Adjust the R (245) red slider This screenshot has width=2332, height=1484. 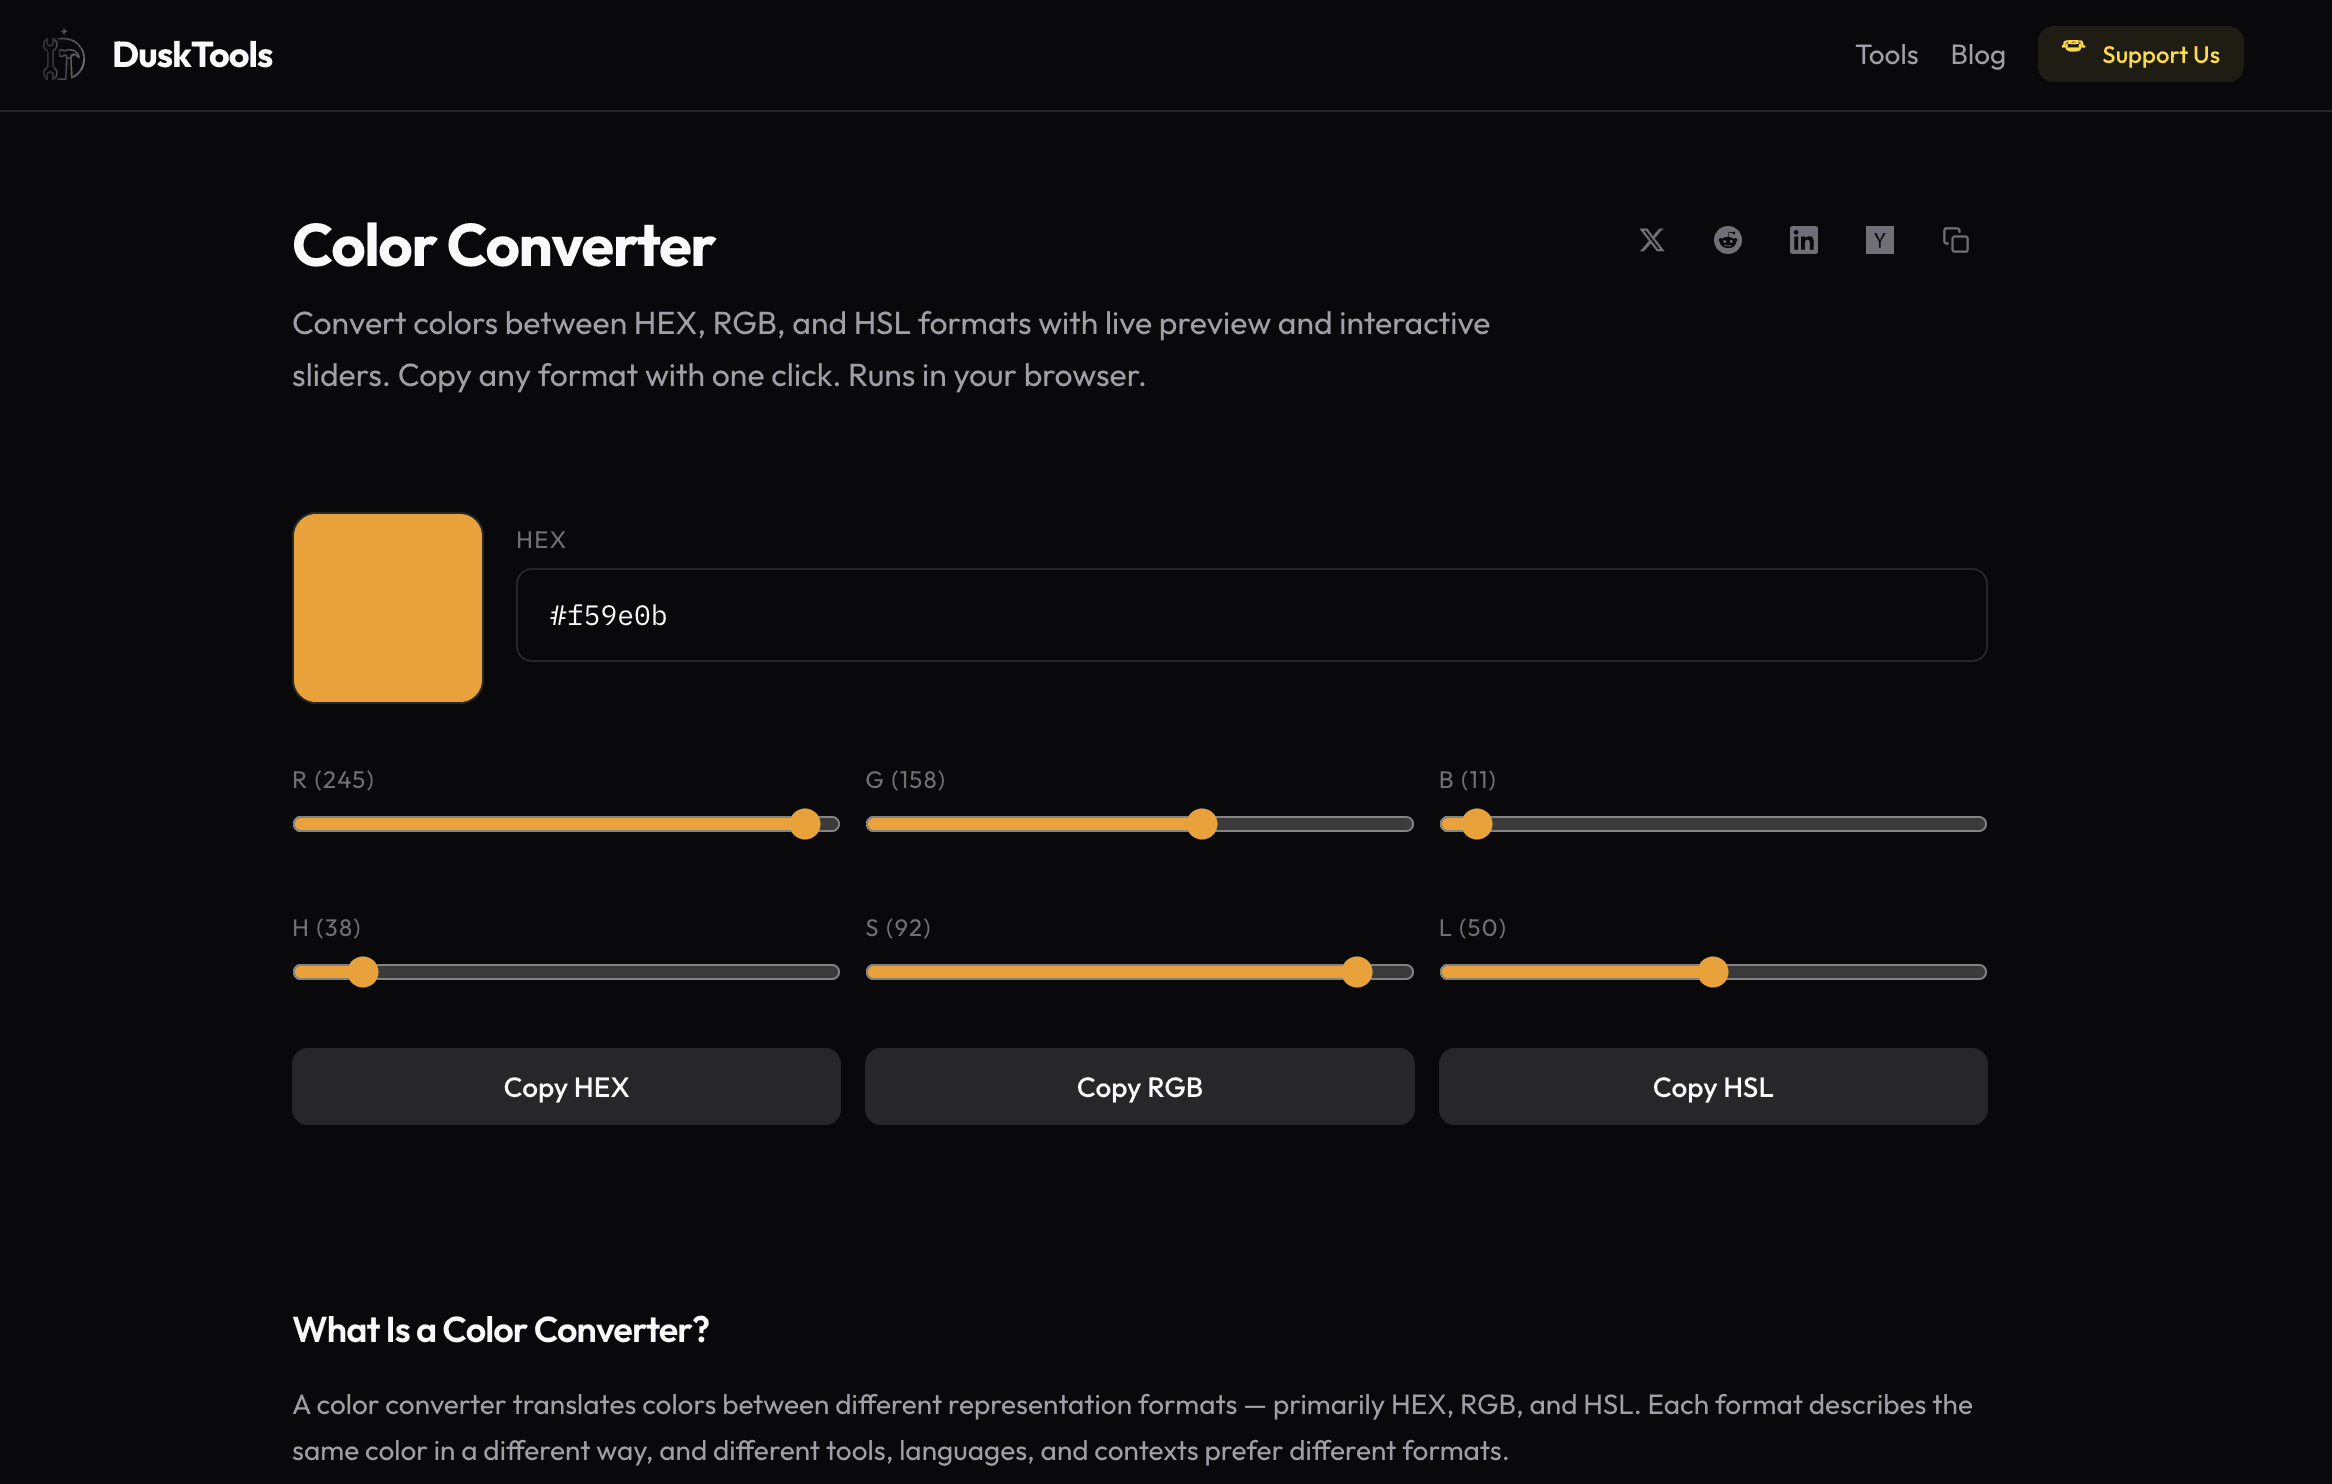(806, 823)
